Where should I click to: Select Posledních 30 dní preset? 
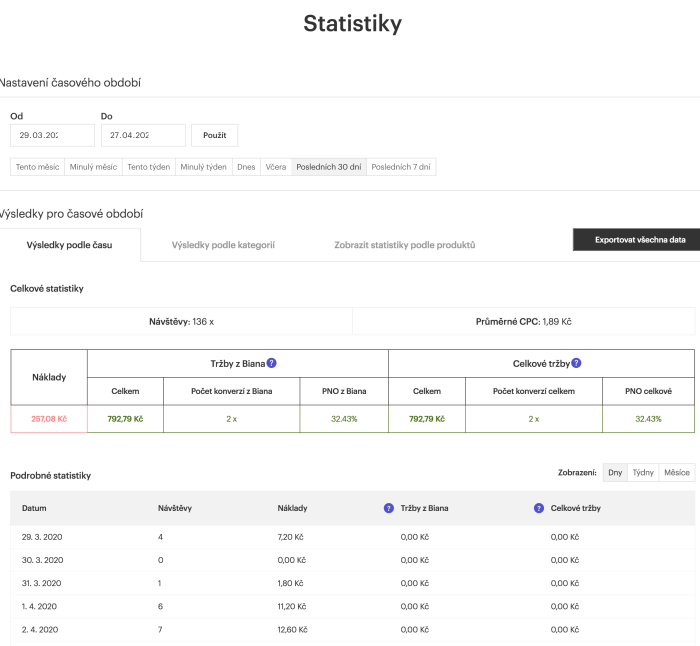[329, 167]
